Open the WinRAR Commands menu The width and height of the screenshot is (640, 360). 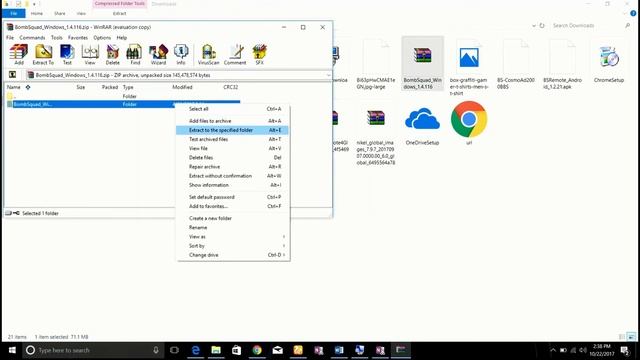click(x=32, y=38)
